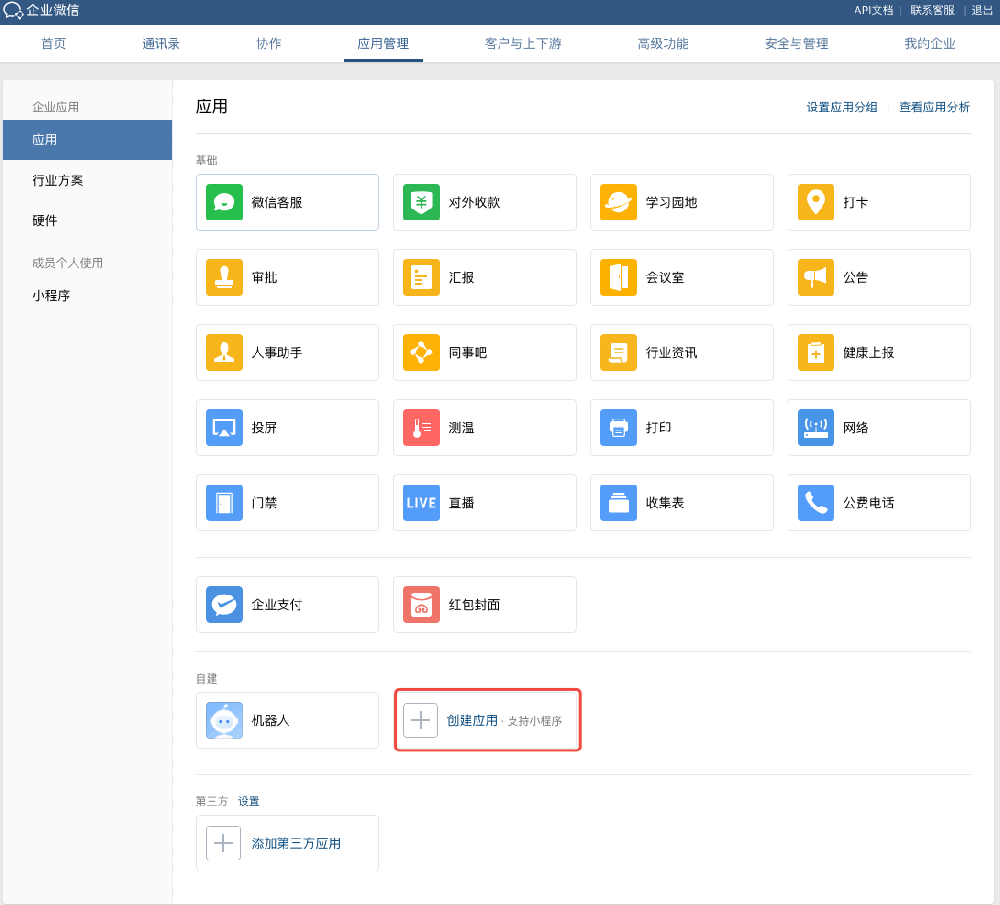
Task: Click the 公费电话 phone icon
Action: click(x=816, y=502)
